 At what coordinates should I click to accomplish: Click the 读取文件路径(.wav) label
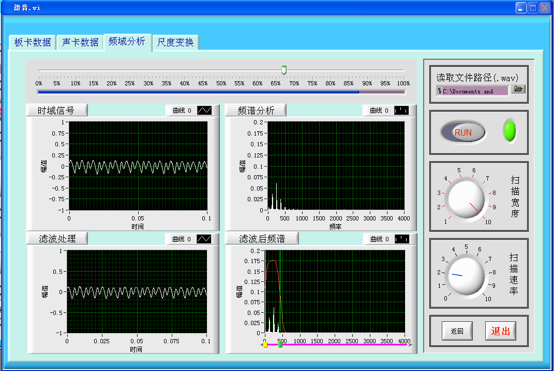point(477,77)
